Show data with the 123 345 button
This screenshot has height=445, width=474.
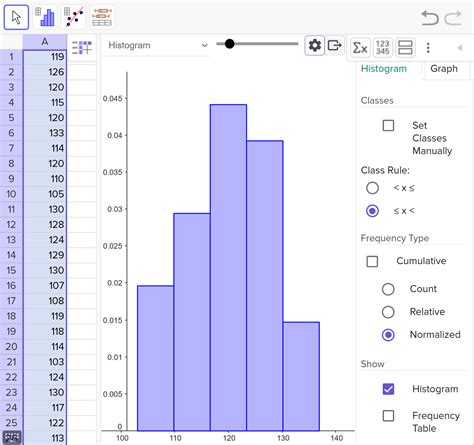pos(382,48)
